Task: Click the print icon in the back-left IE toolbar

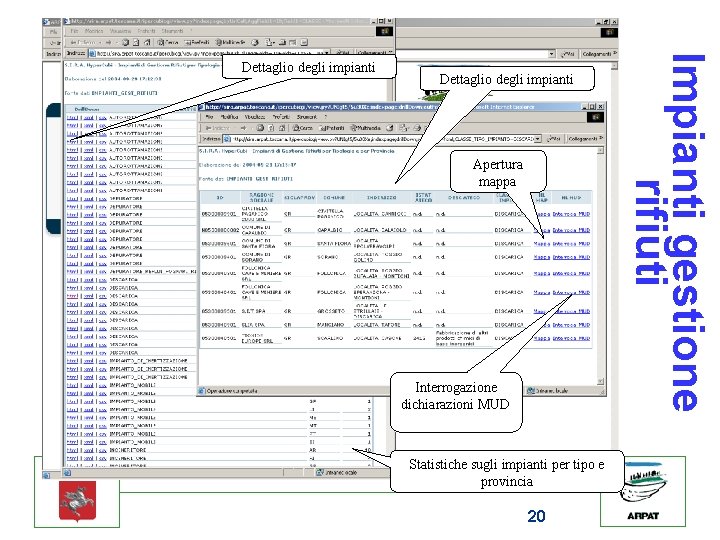Action: (x=282, y=42)
